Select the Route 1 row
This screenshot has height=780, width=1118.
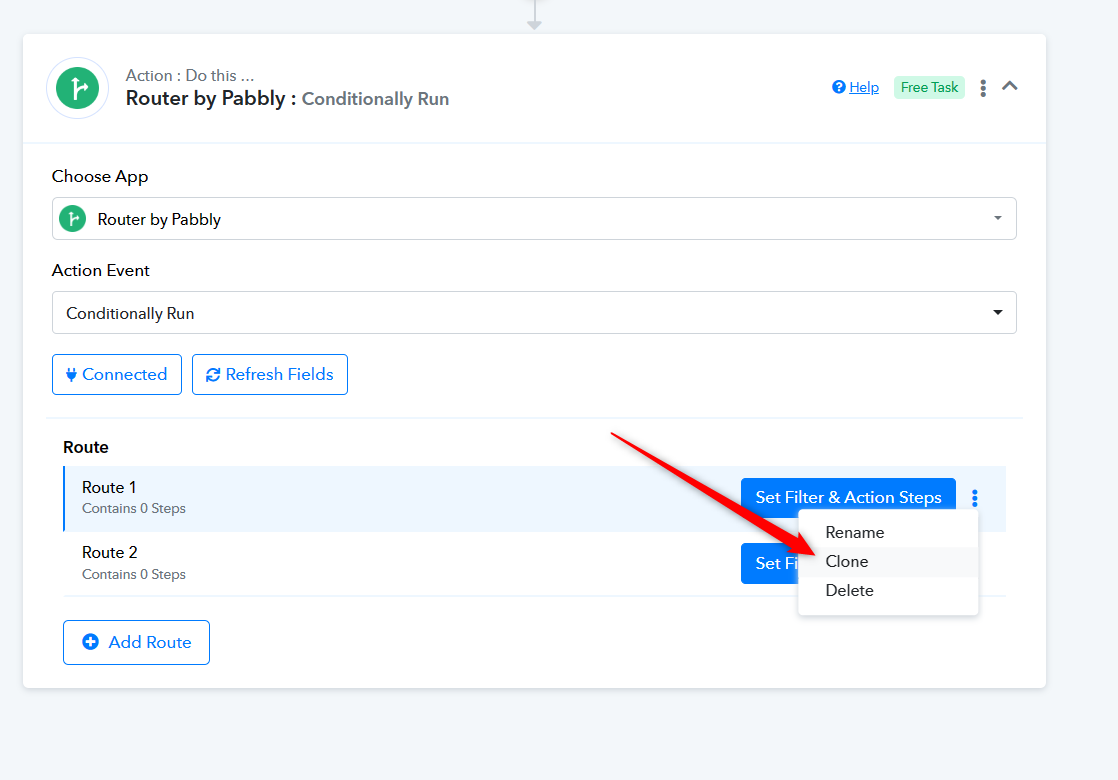click(535, 498)
